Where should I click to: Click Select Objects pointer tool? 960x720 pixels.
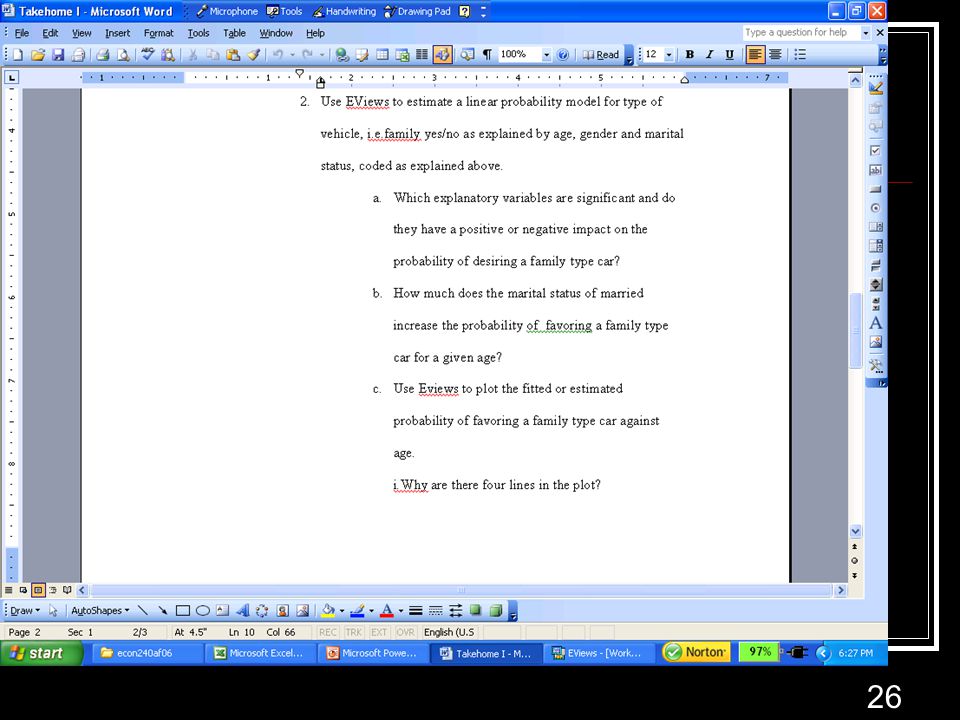[x=53, y=610]
